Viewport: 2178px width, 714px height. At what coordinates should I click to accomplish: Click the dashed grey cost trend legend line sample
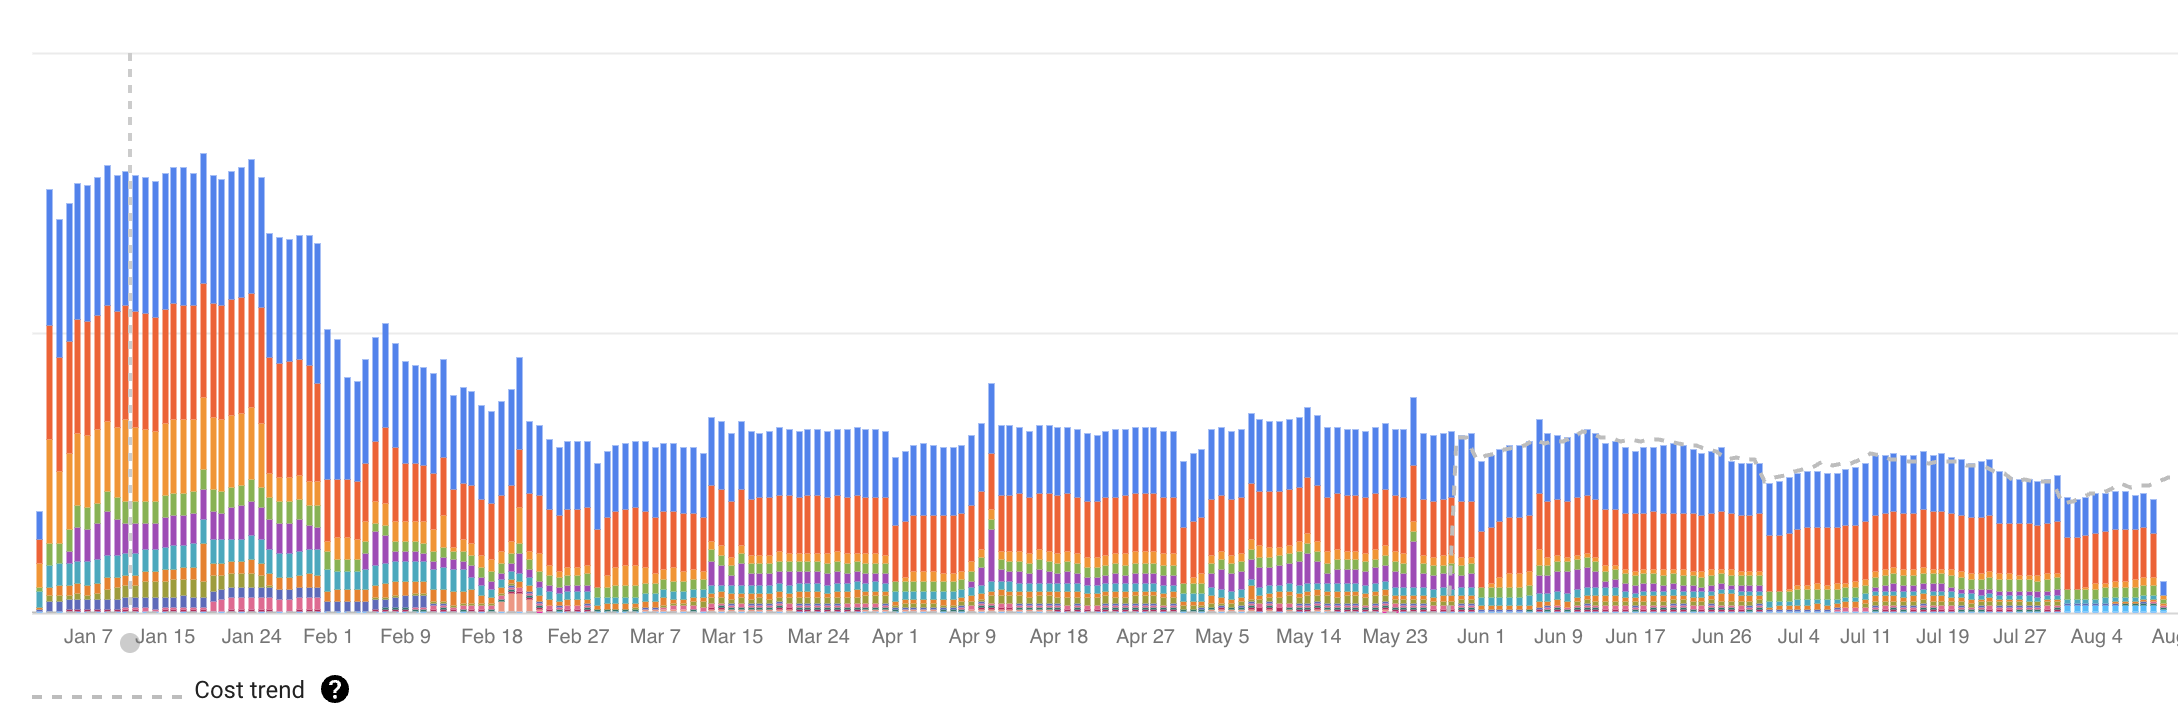pyautogui.click(x=107, y=696)
